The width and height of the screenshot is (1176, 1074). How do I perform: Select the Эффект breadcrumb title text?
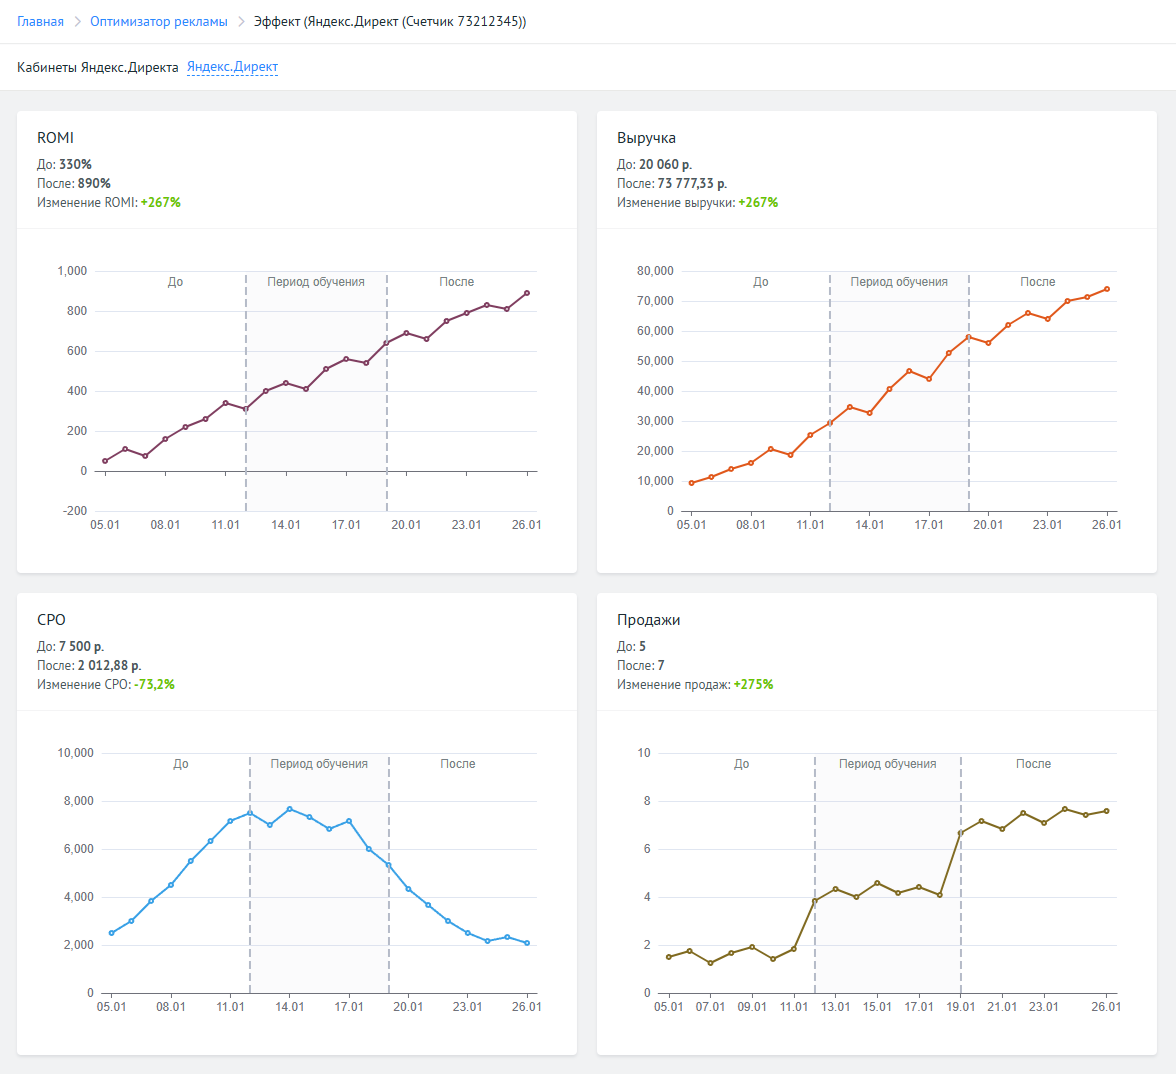click(390, 22)
